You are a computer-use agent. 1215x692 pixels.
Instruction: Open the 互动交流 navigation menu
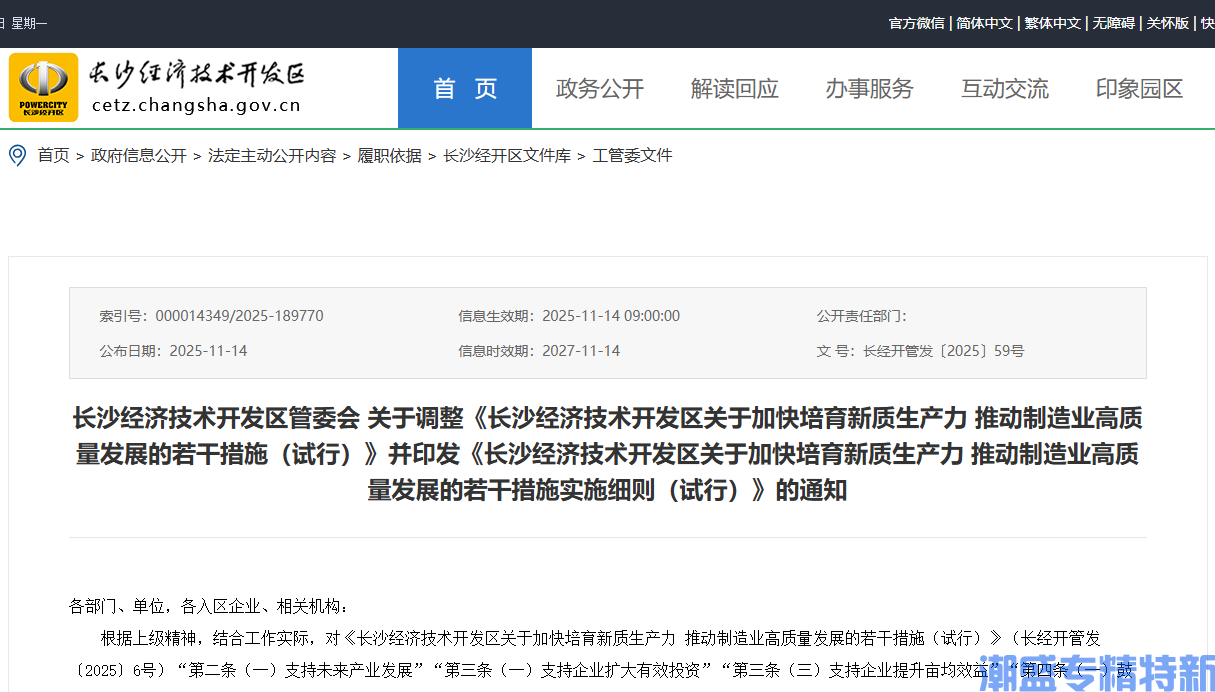click(1004, 88)
